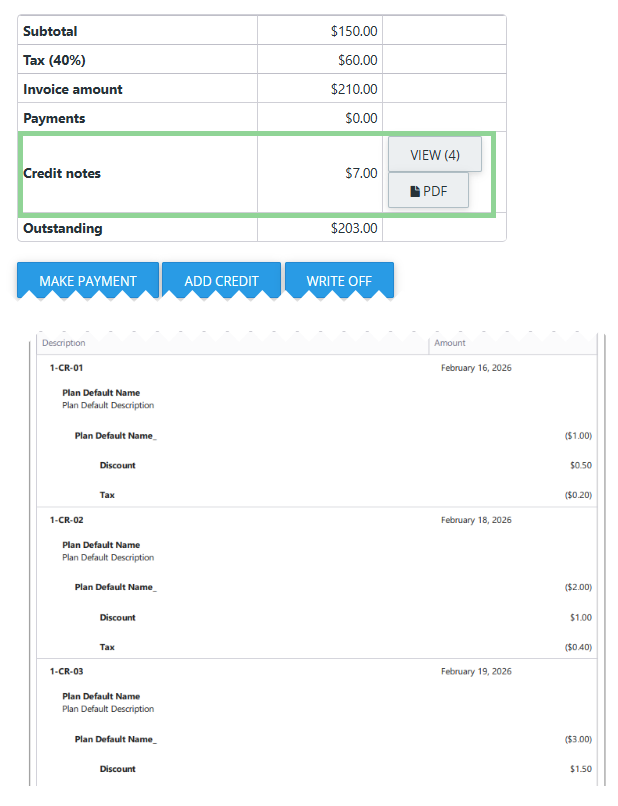Select credit note 1-CR-03
This screenshot has height=806, width=618.
point(66,671)
